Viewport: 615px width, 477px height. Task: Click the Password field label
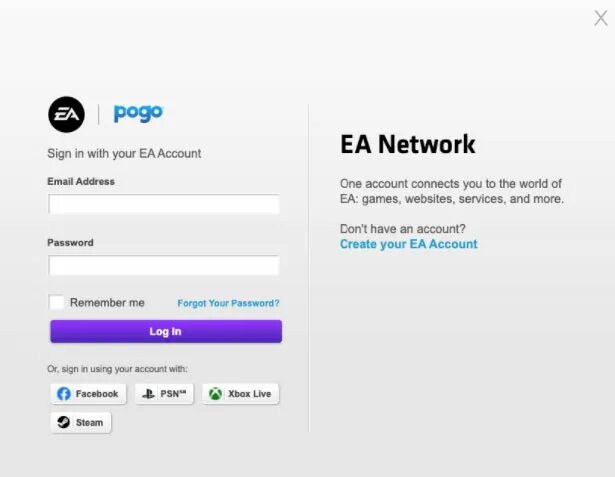[70, 243]
